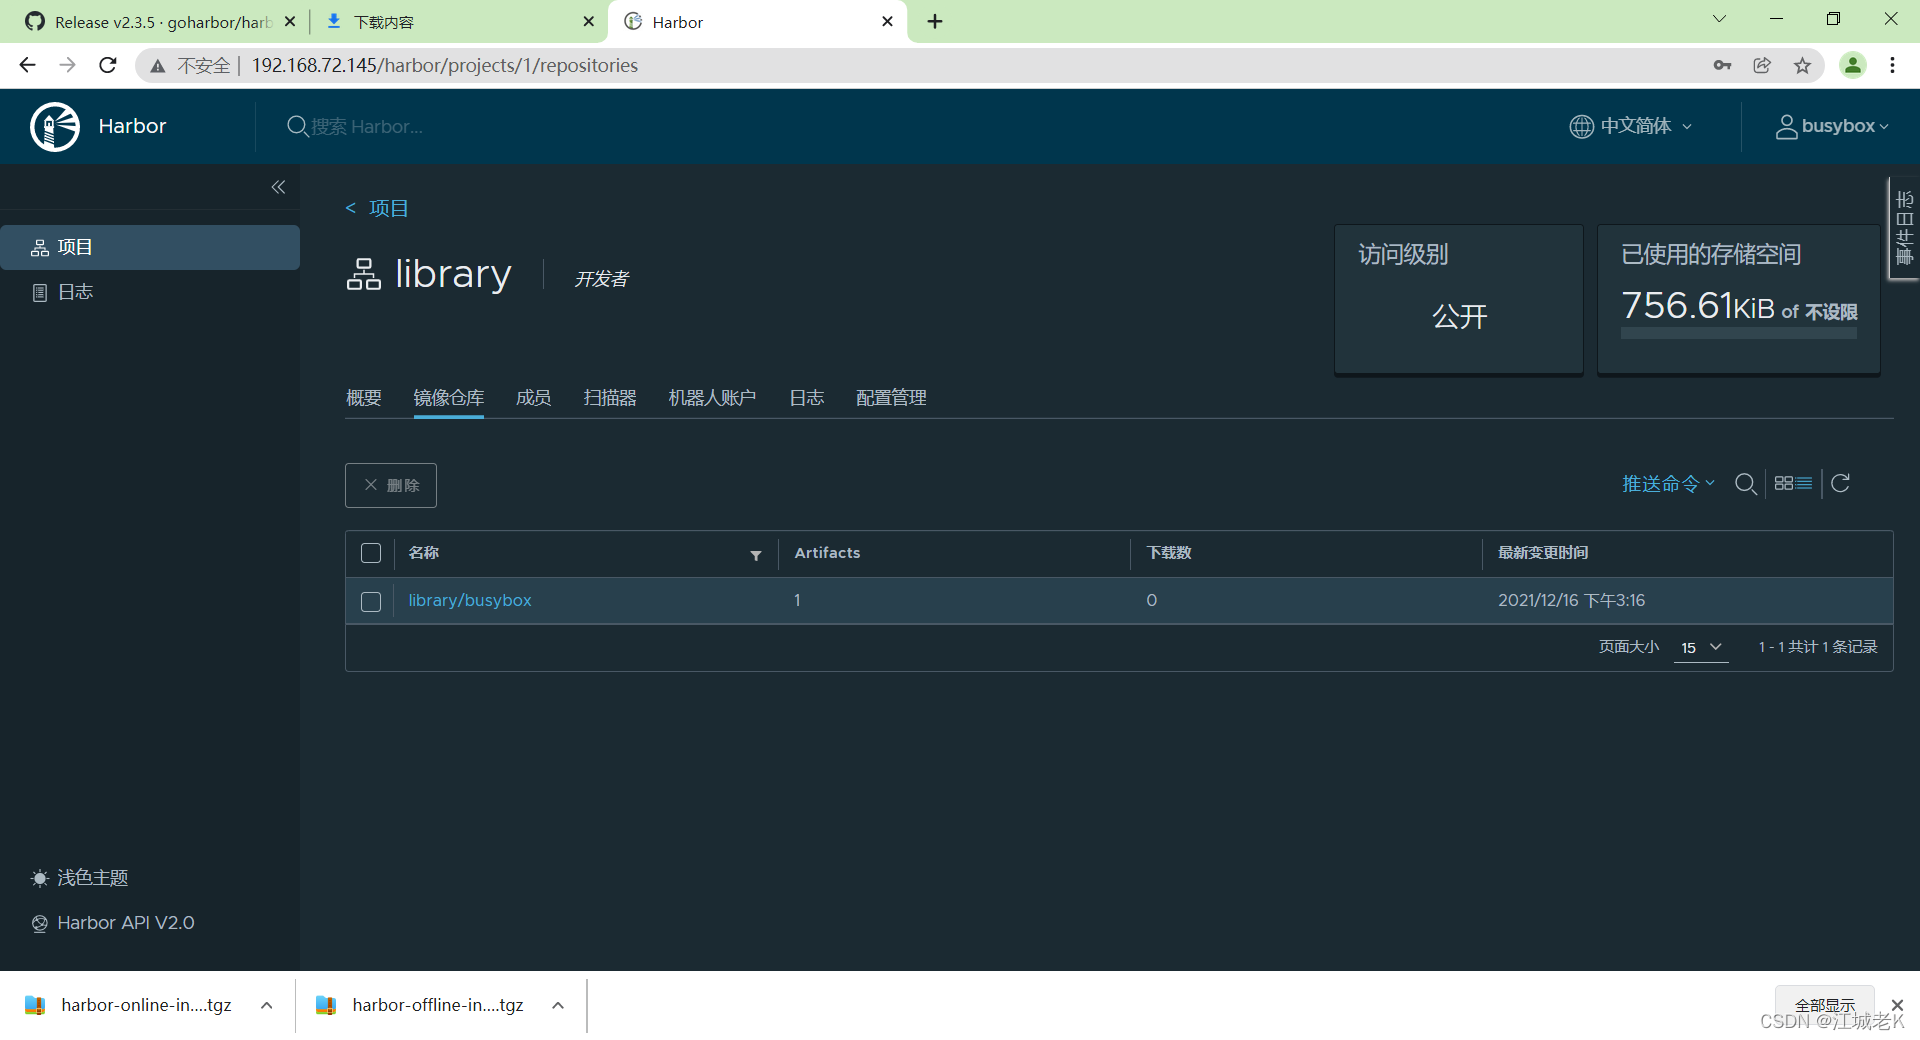Open the event log side panel tab
1920x1040 pixels.
(x=1904, y=228)
